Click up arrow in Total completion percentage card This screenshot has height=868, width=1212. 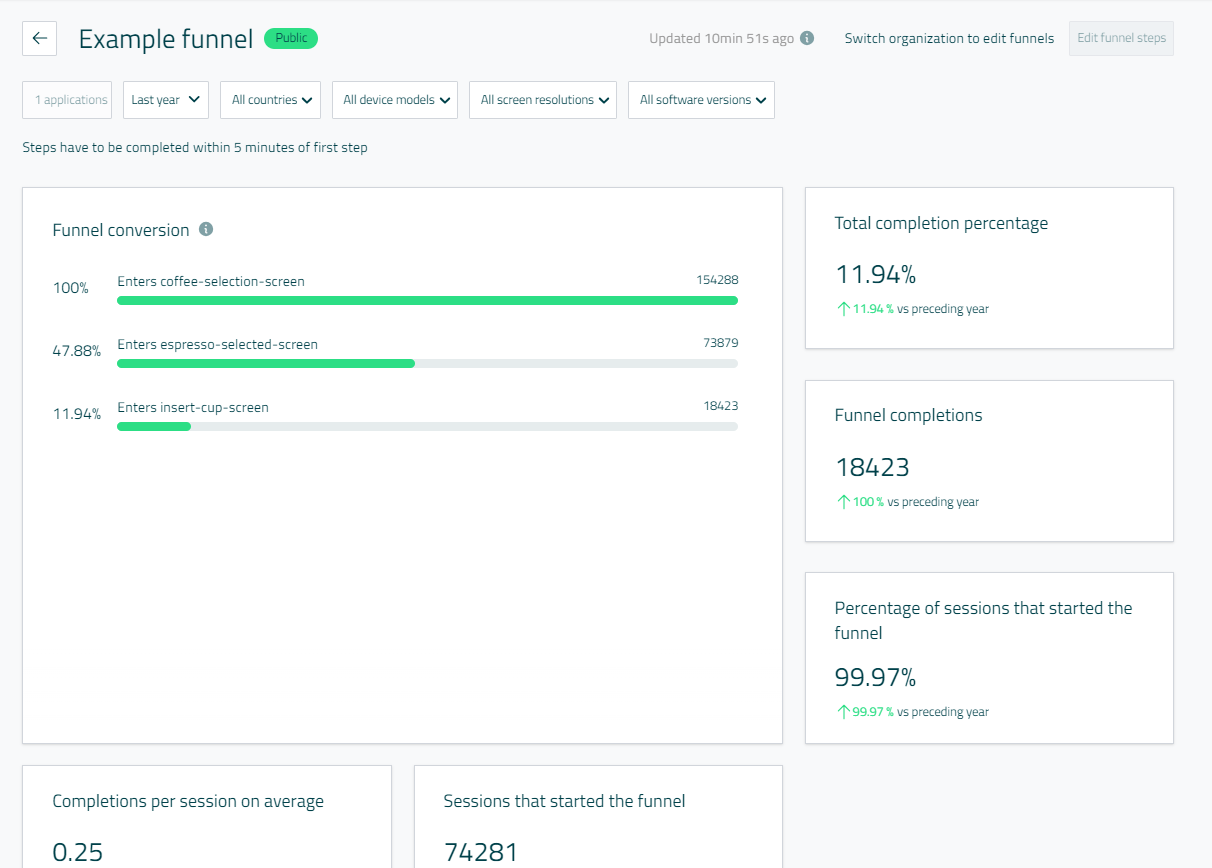(842, 309)
